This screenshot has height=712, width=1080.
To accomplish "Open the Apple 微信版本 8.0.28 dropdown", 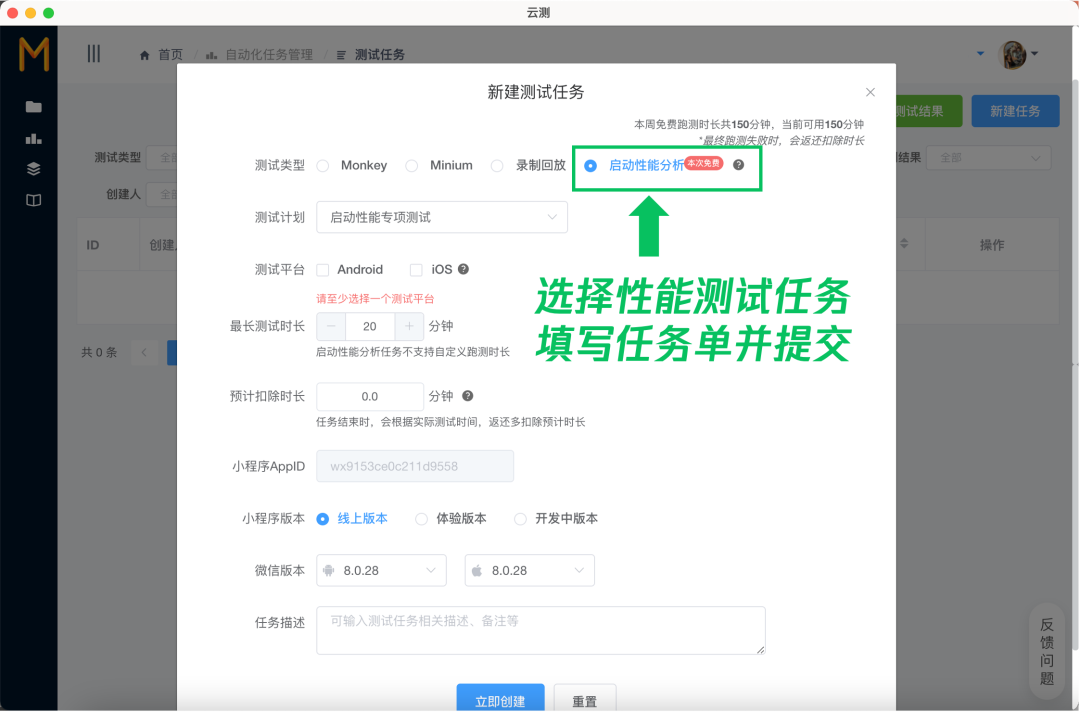I will (x=530, y=571).
